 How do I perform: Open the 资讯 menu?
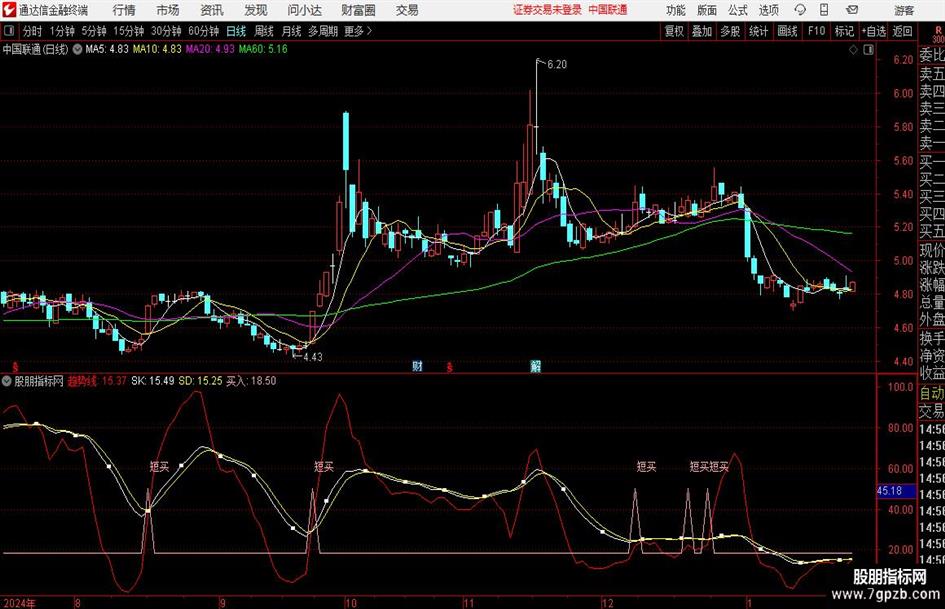click(x=212, y=10)
